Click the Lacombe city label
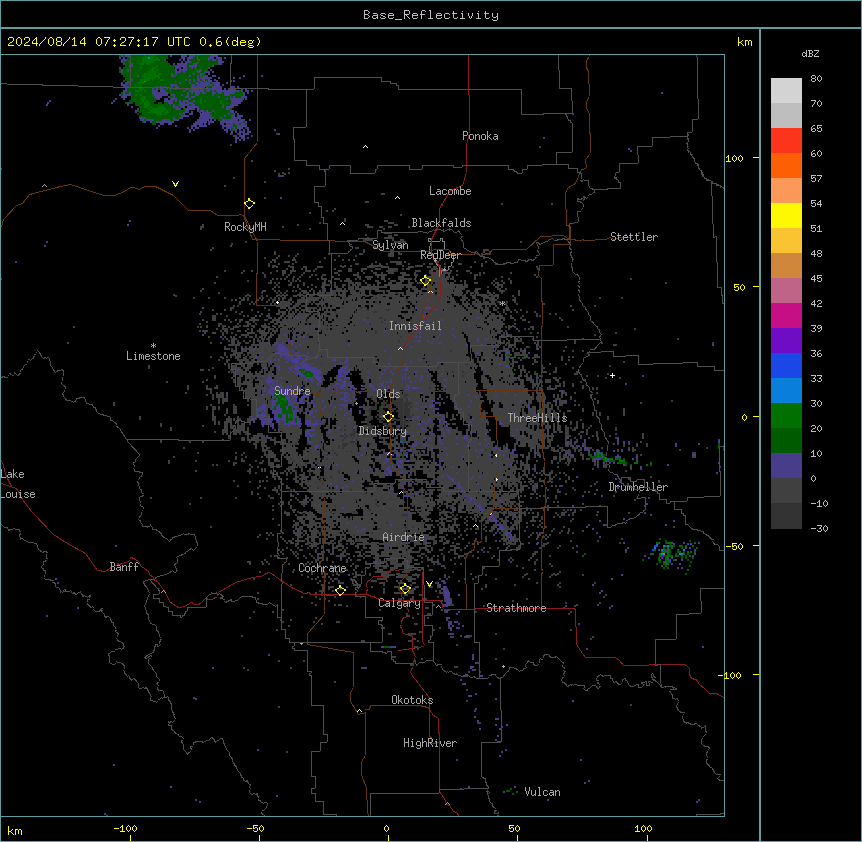This screenshot has width=862, height=842. (450, 191)
